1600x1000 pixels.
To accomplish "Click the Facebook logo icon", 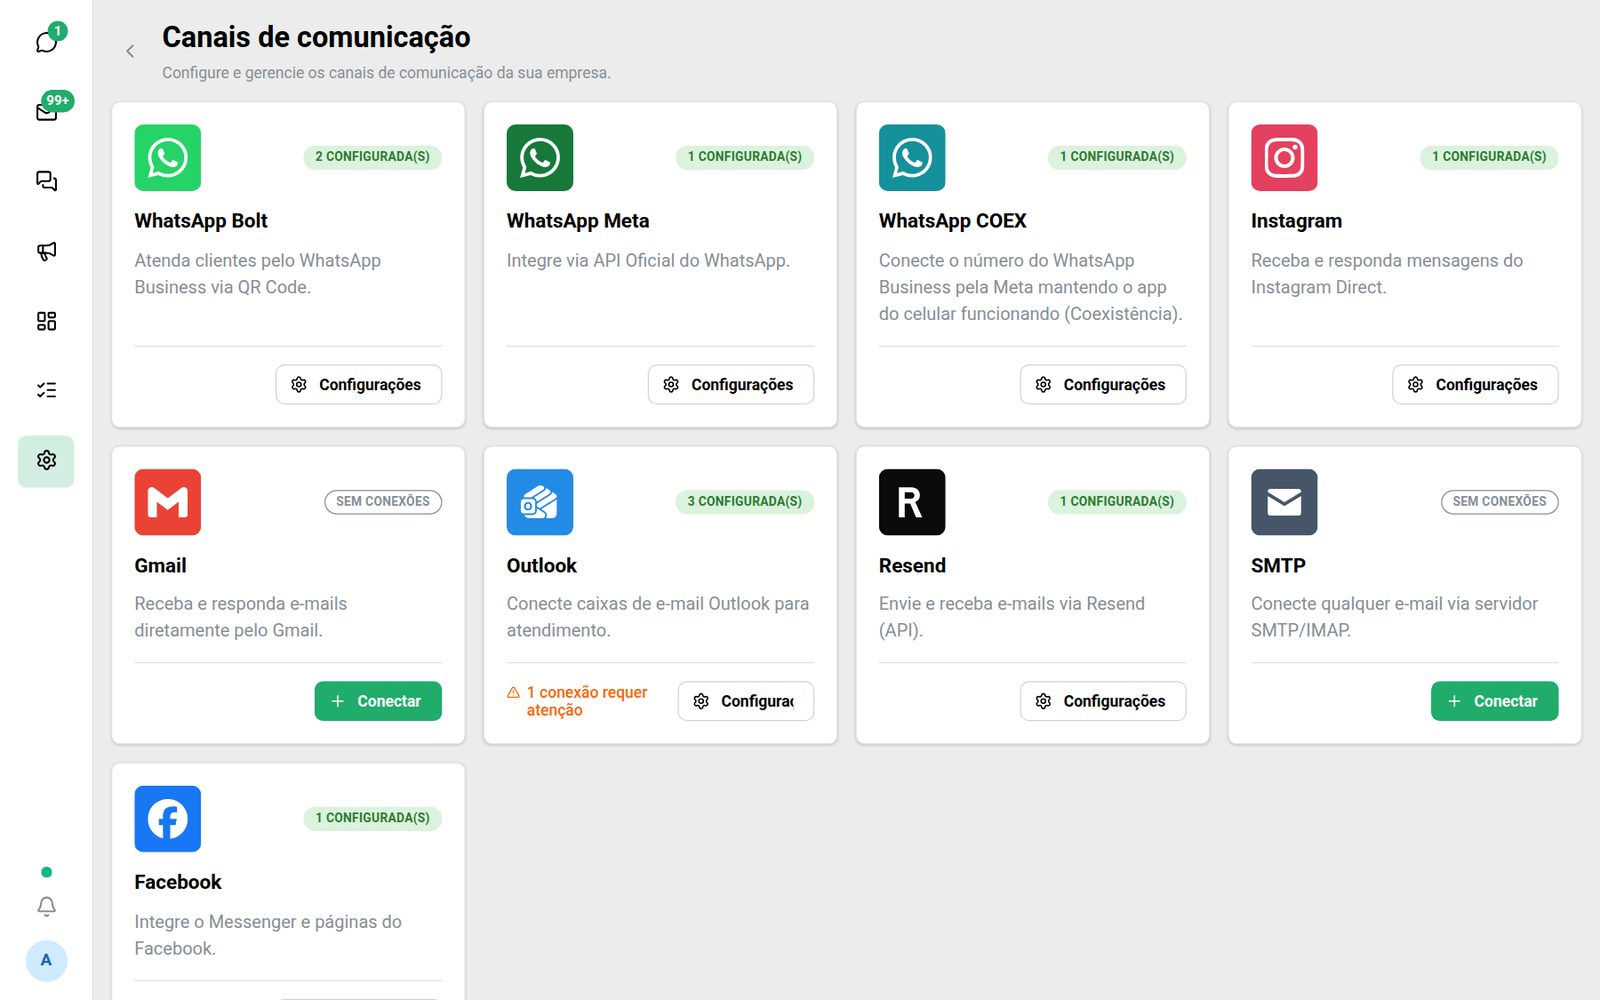I will (168, 819).
